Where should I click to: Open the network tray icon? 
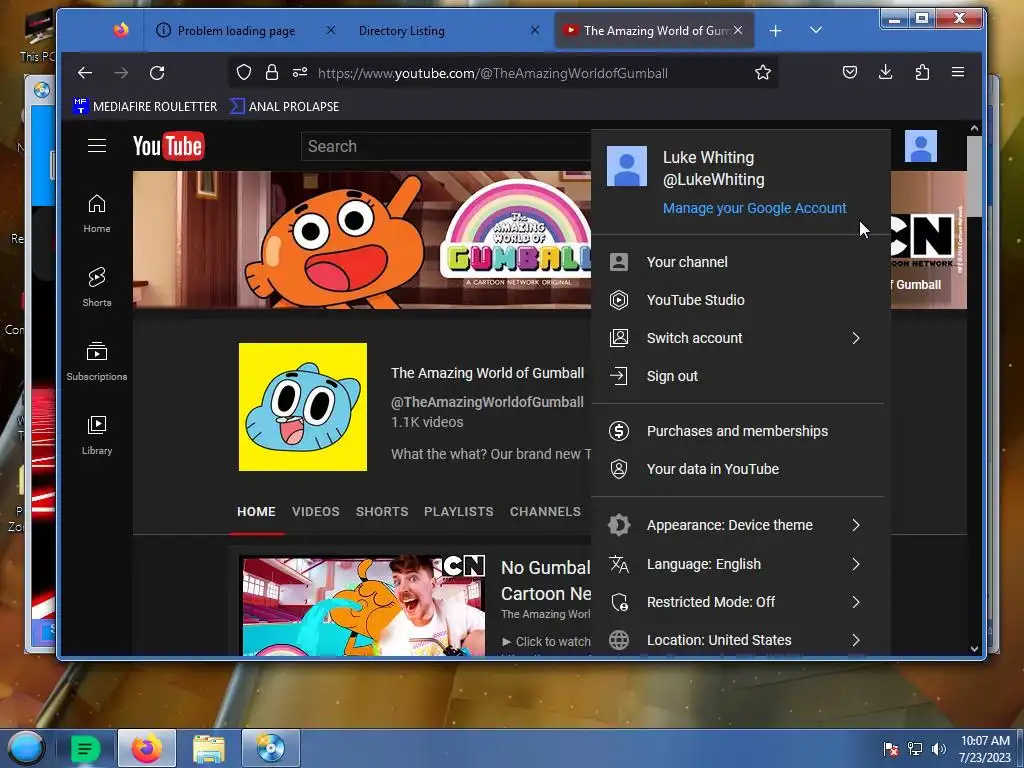915,748
